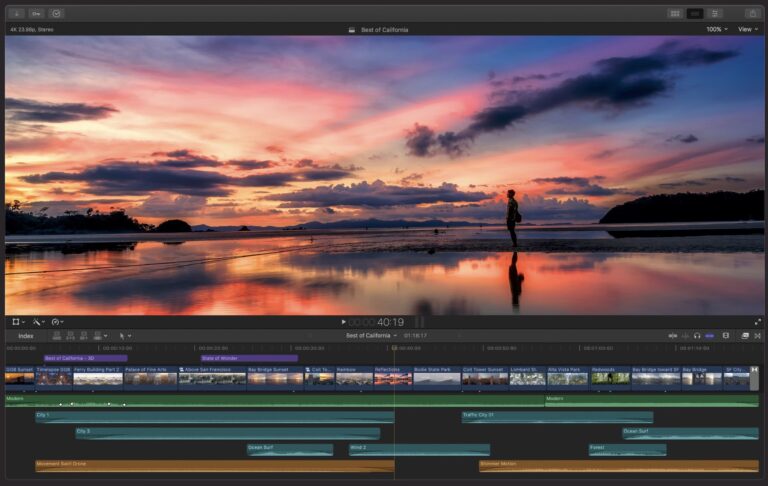Open the color enhancement wand dropdown
768x486 pixels.
[38, 322]
